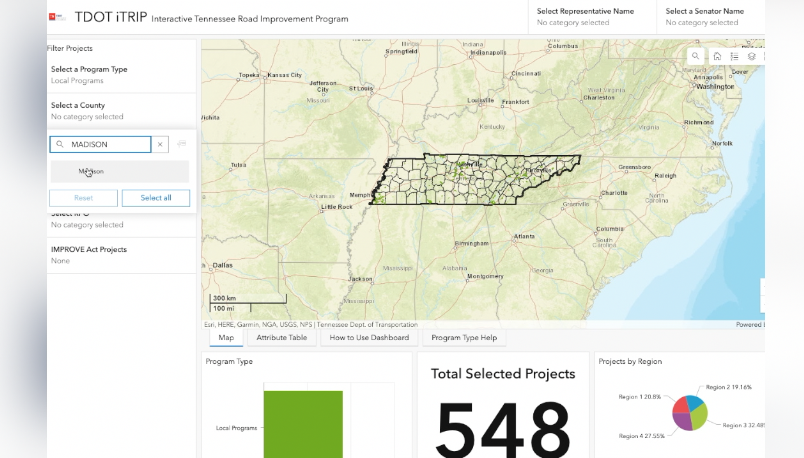The height and width of the screenshot is (458, 804).
Task: Expand Select a Program Type filter
Action: (121, 74)
